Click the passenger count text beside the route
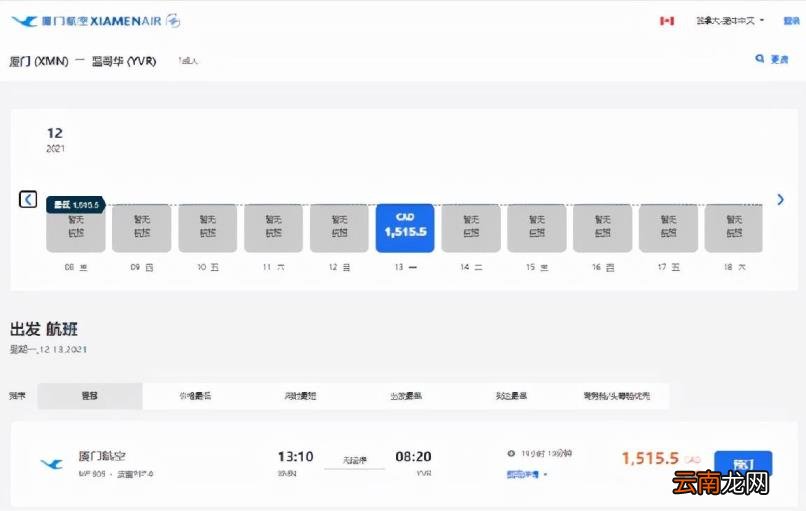Screen dimensions: 806x511 pyautogui.click(x=188, y=61)
